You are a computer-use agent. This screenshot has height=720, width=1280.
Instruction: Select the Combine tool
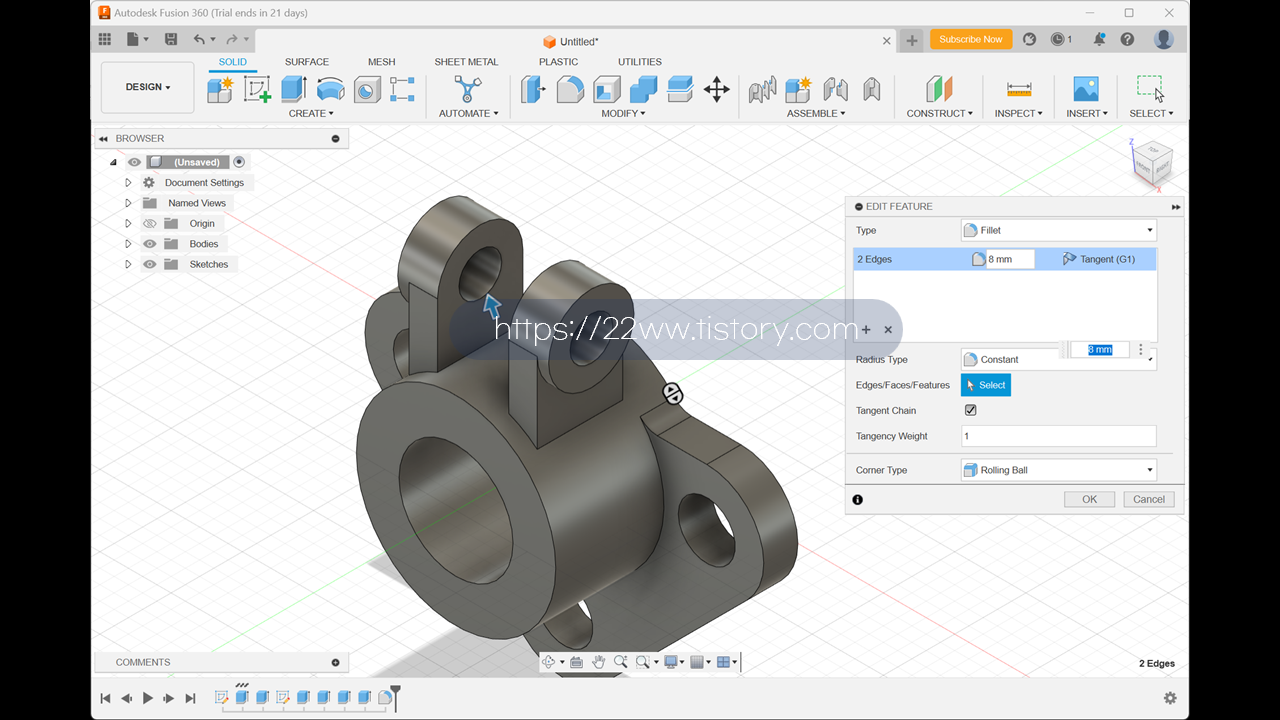click(643, 89)
